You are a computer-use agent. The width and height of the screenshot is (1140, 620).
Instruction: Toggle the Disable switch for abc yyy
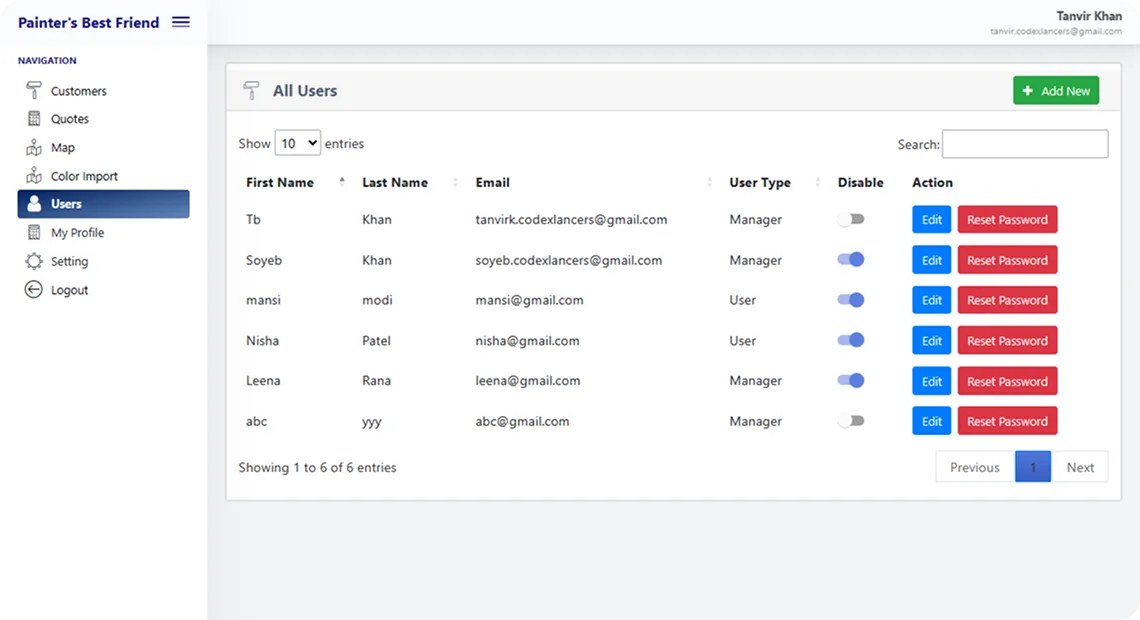(851, 421)
